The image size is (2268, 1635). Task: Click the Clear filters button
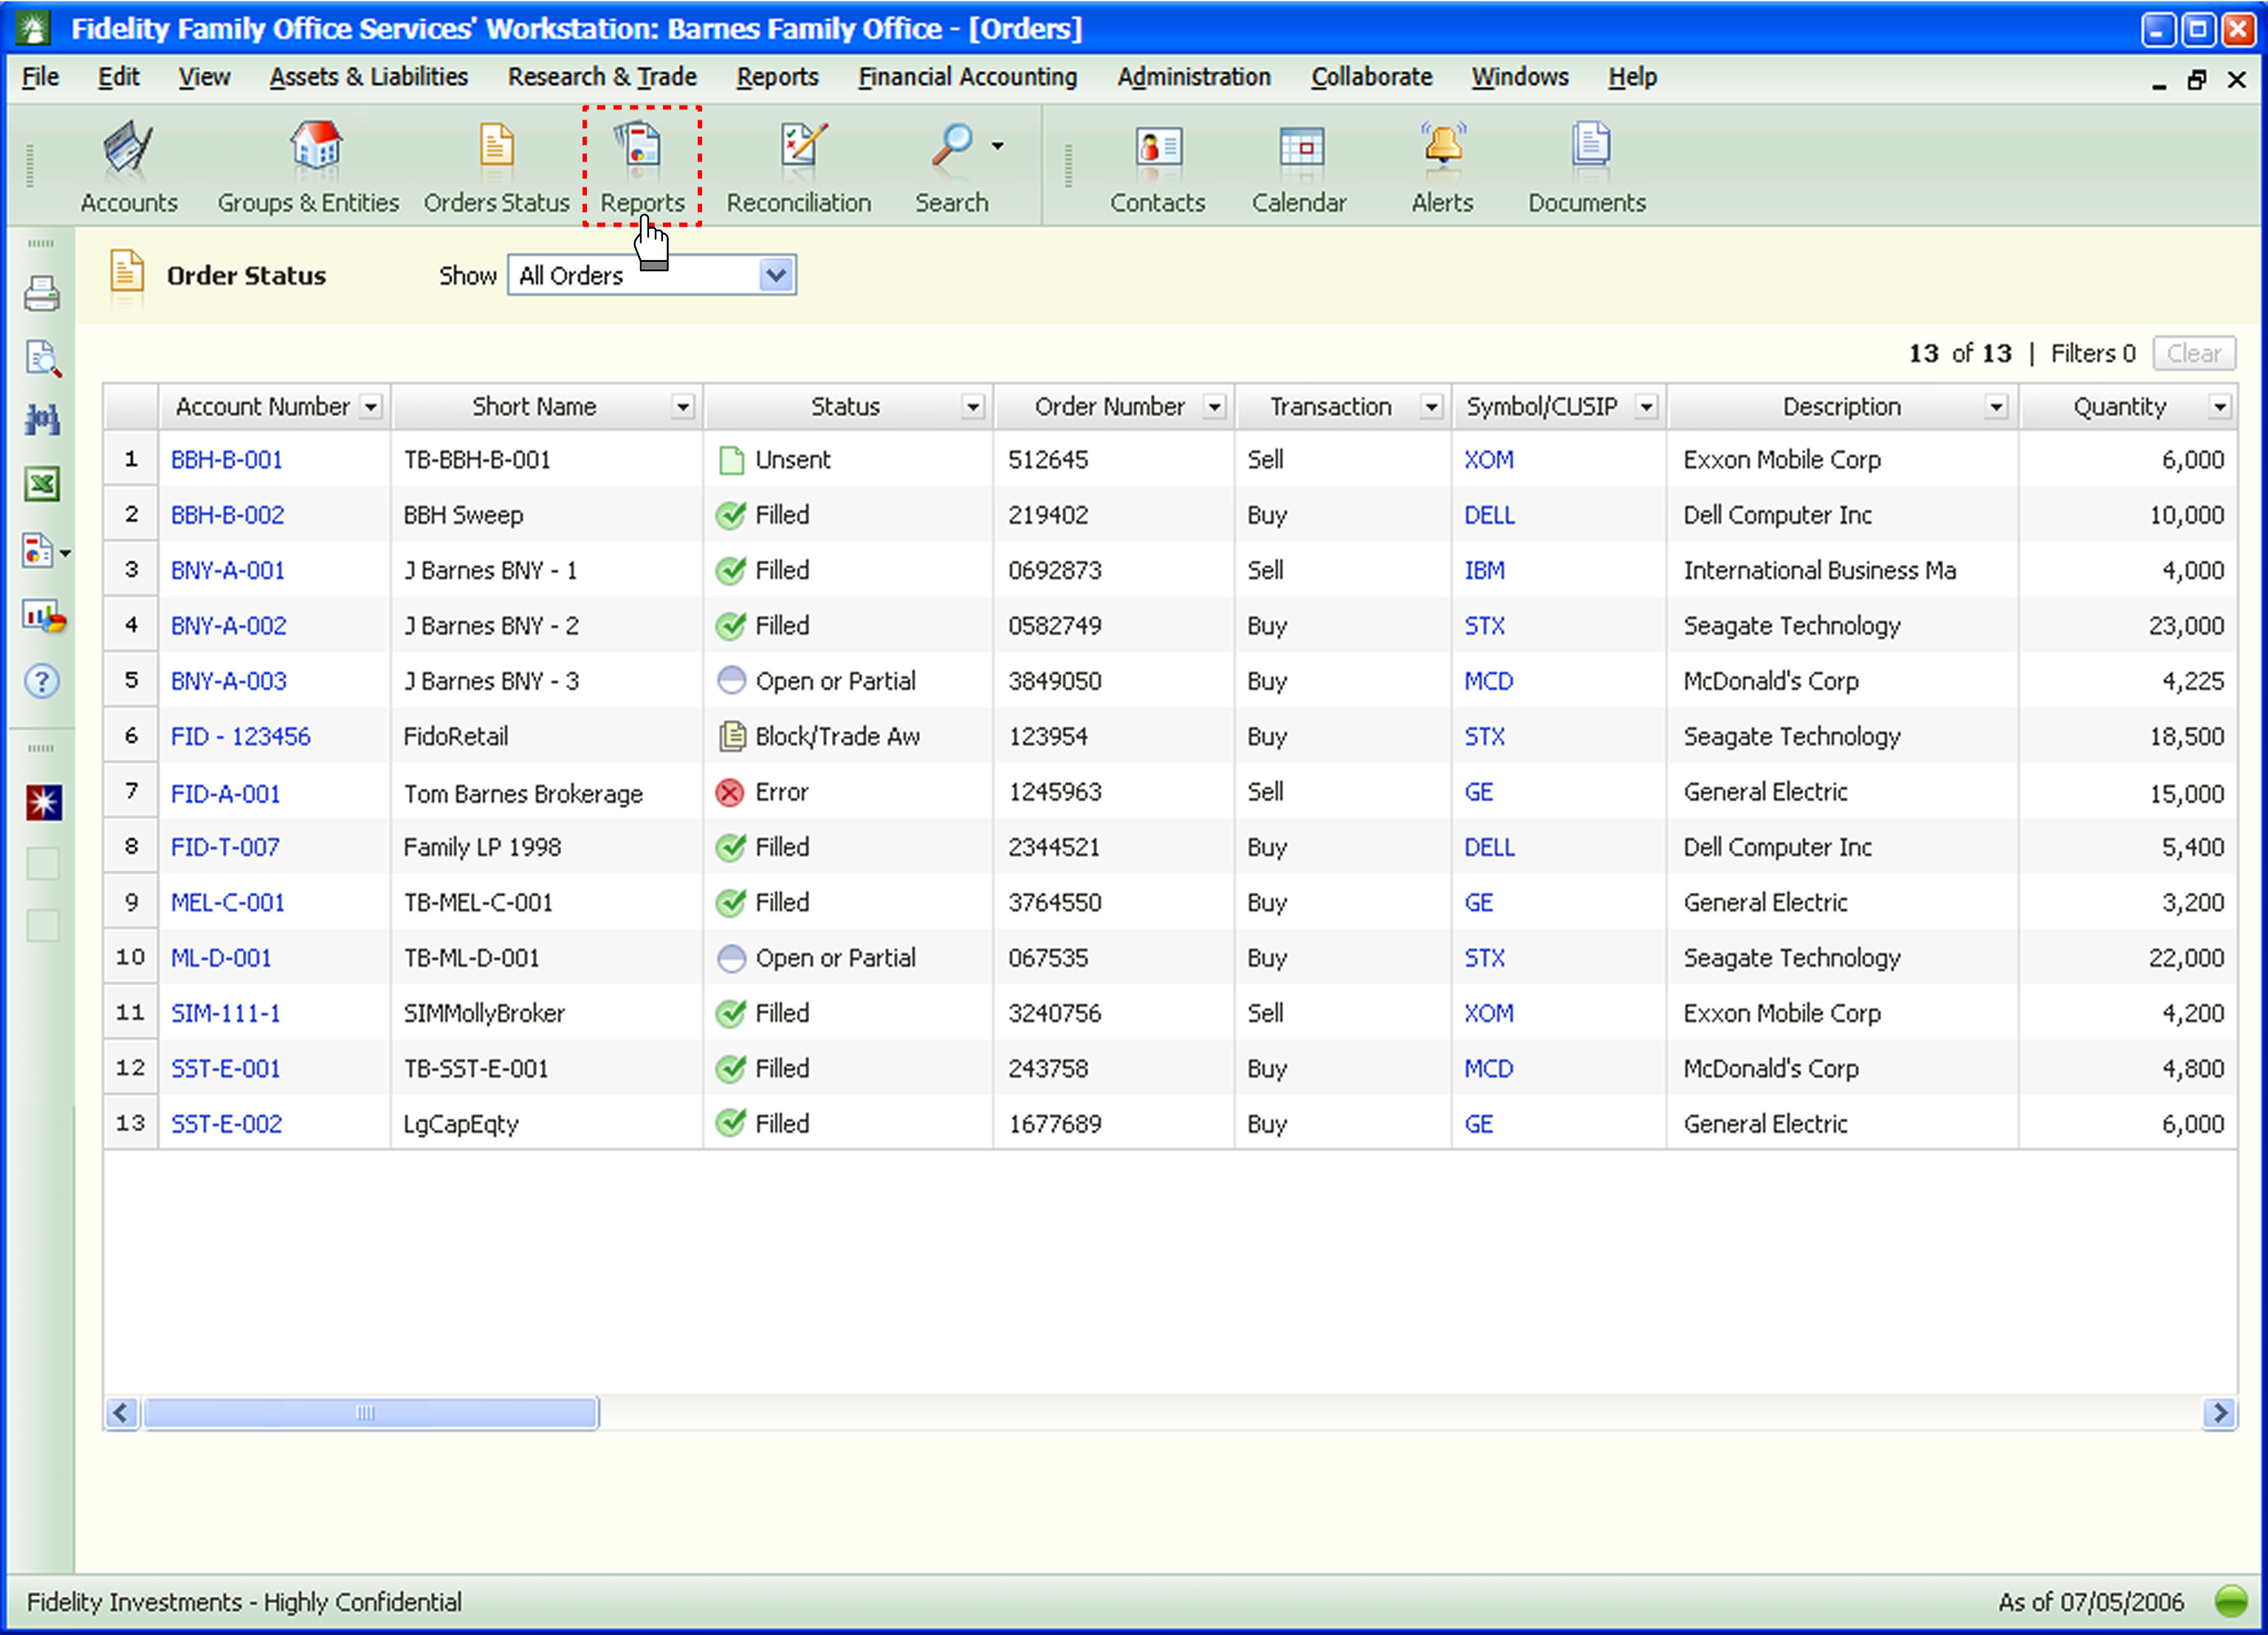[x=2194, y=353]
